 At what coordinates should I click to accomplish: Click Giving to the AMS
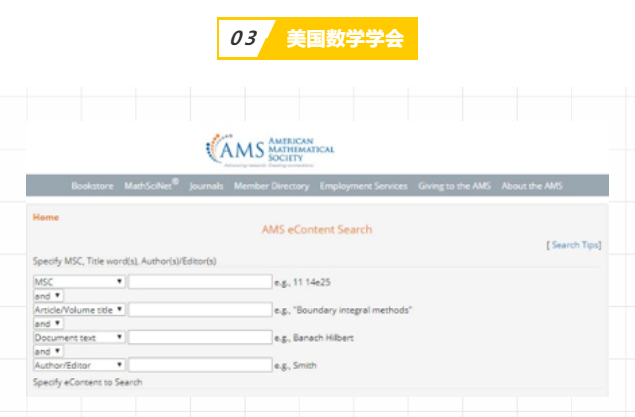(454, 186)
